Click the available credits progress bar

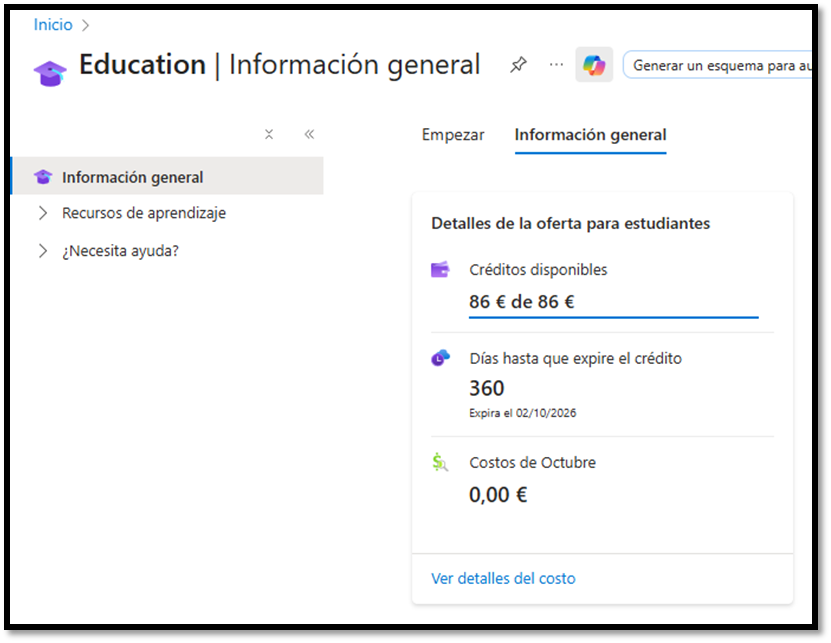[x=613, y=317]
